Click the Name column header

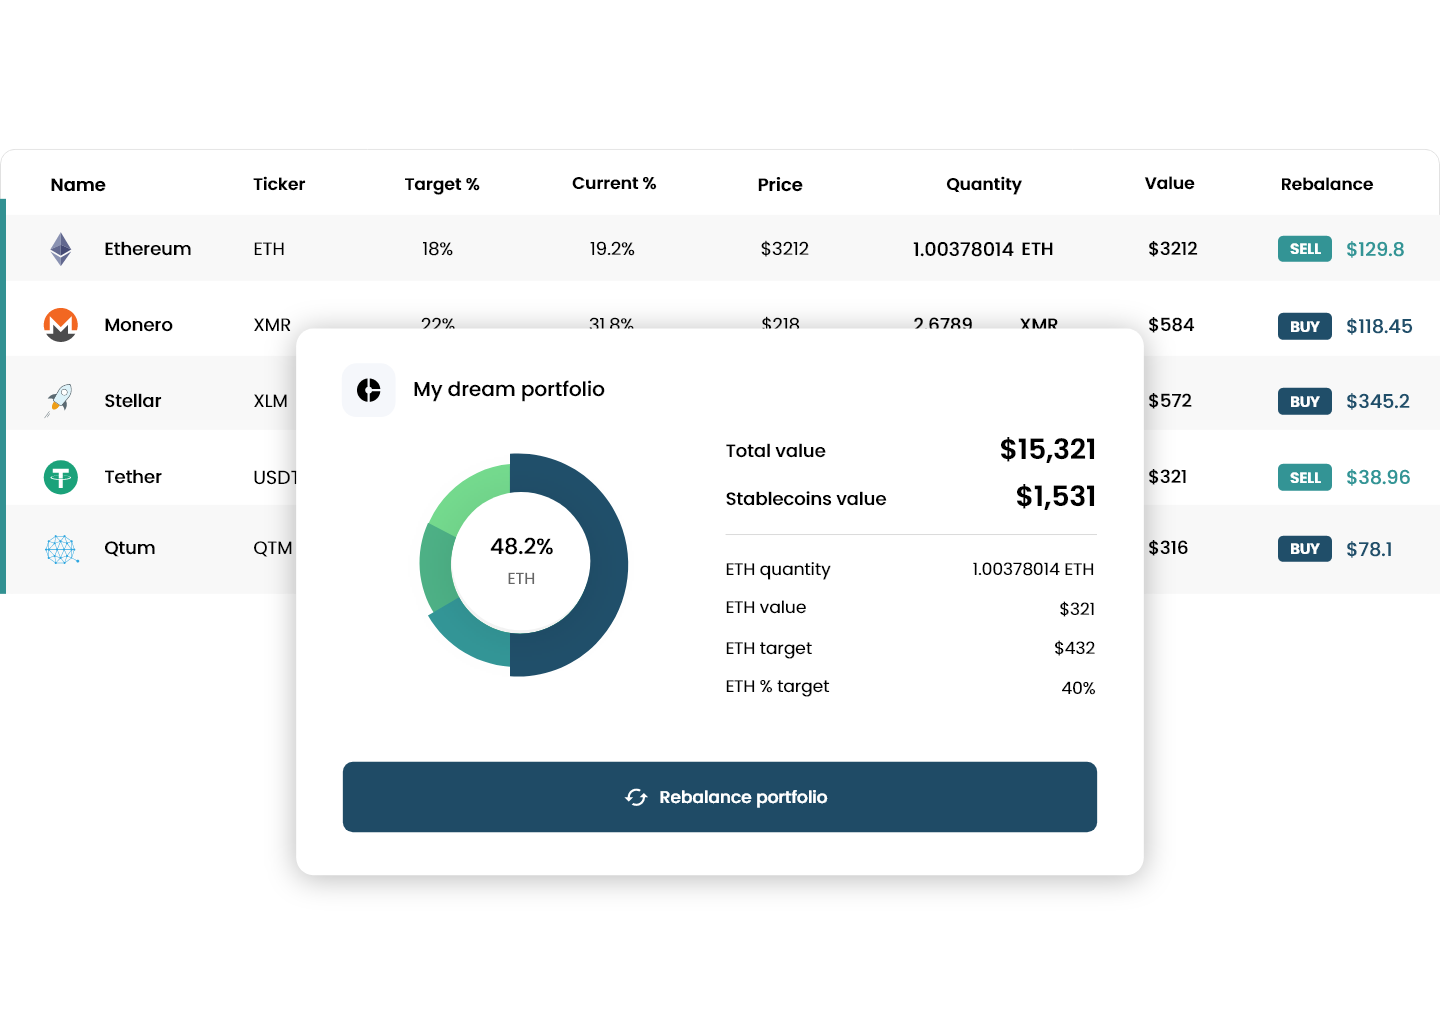tap(77, 184)
